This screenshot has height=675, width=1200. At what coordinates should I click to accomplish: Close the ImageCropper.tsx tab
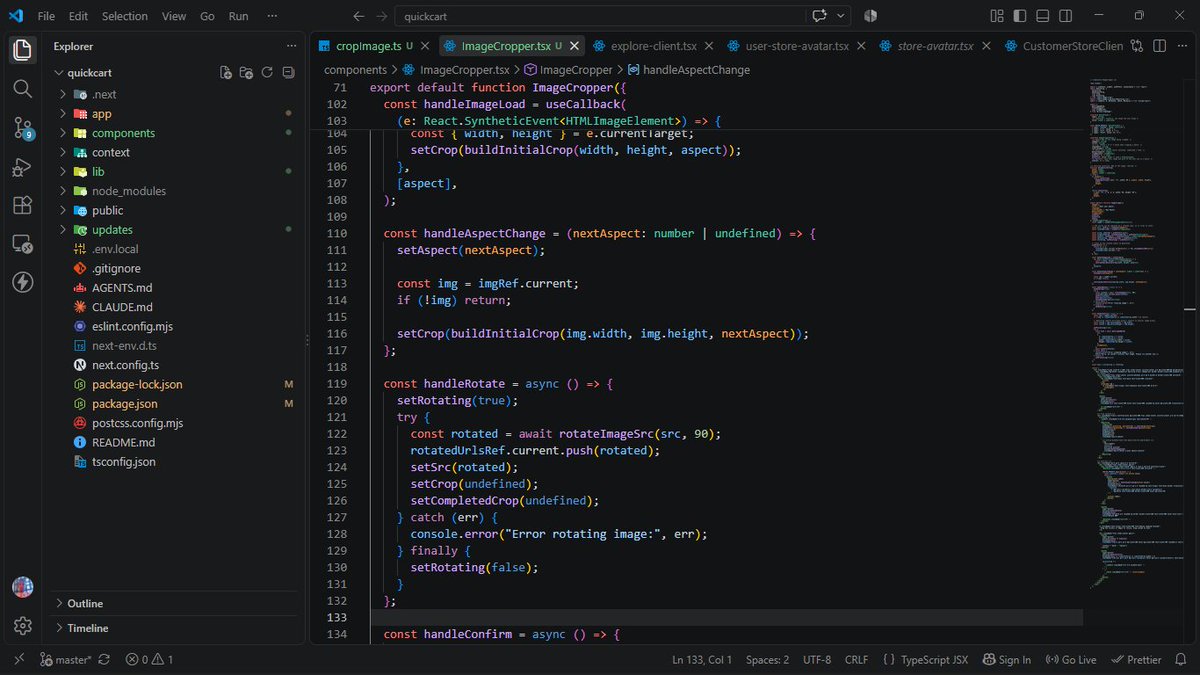click(x=574, y=46)
